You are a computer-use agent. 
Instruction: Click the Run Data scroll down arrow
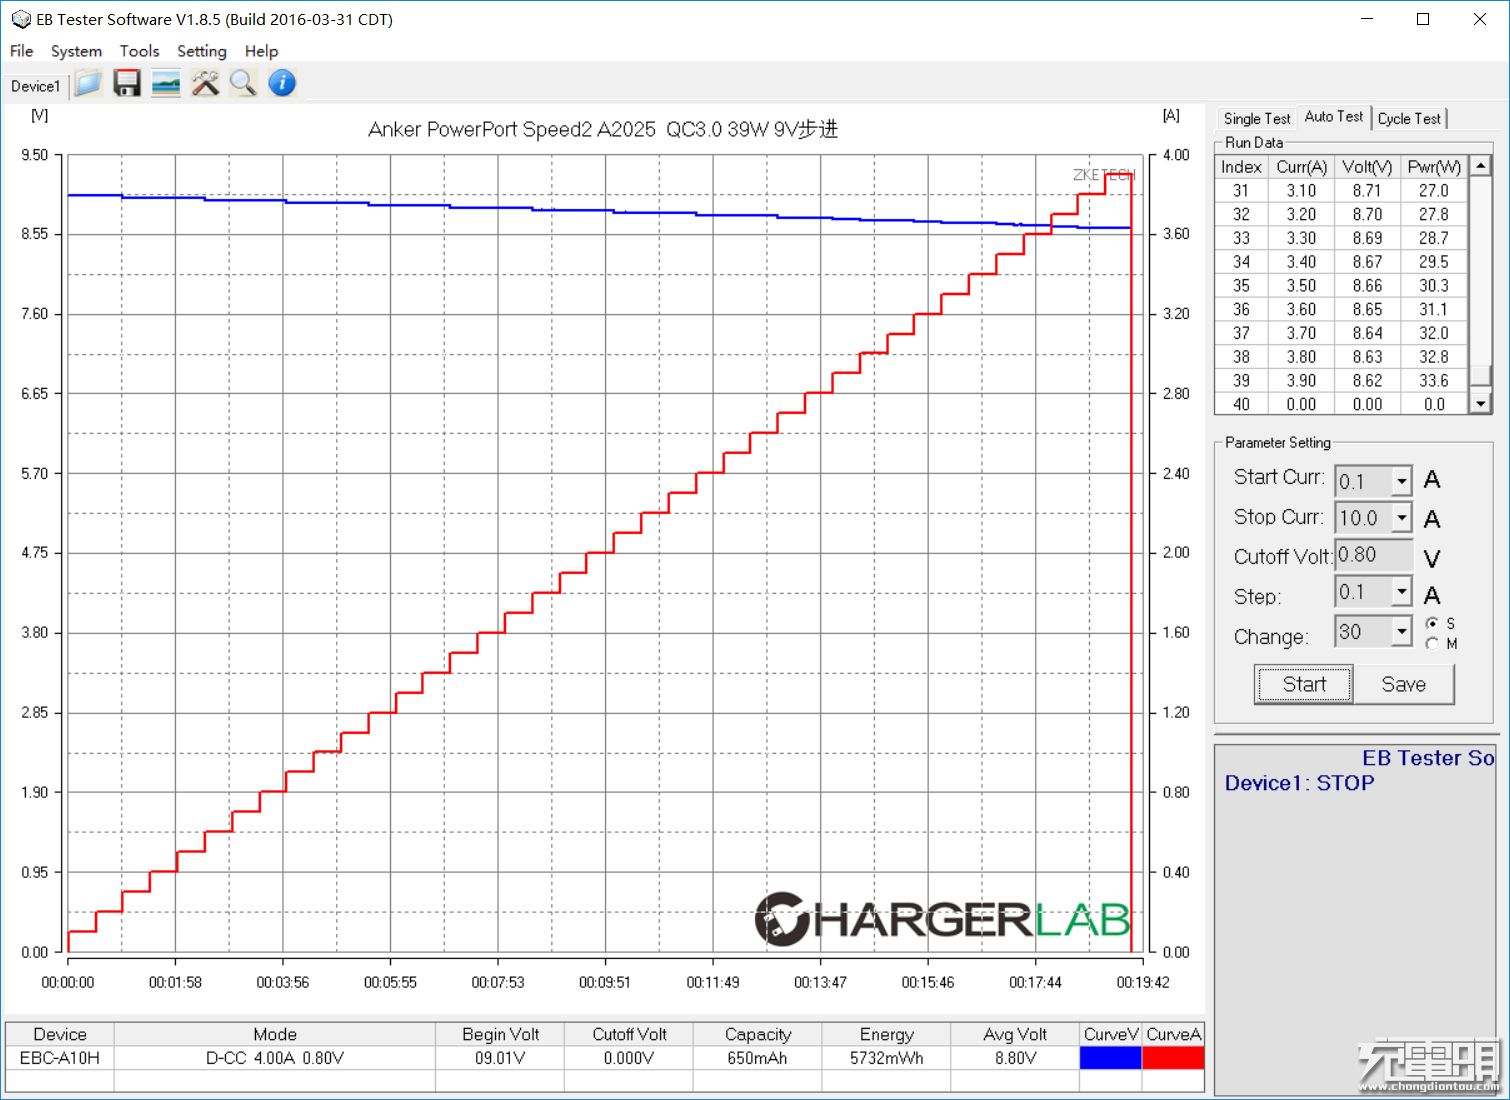point(1481,404)
